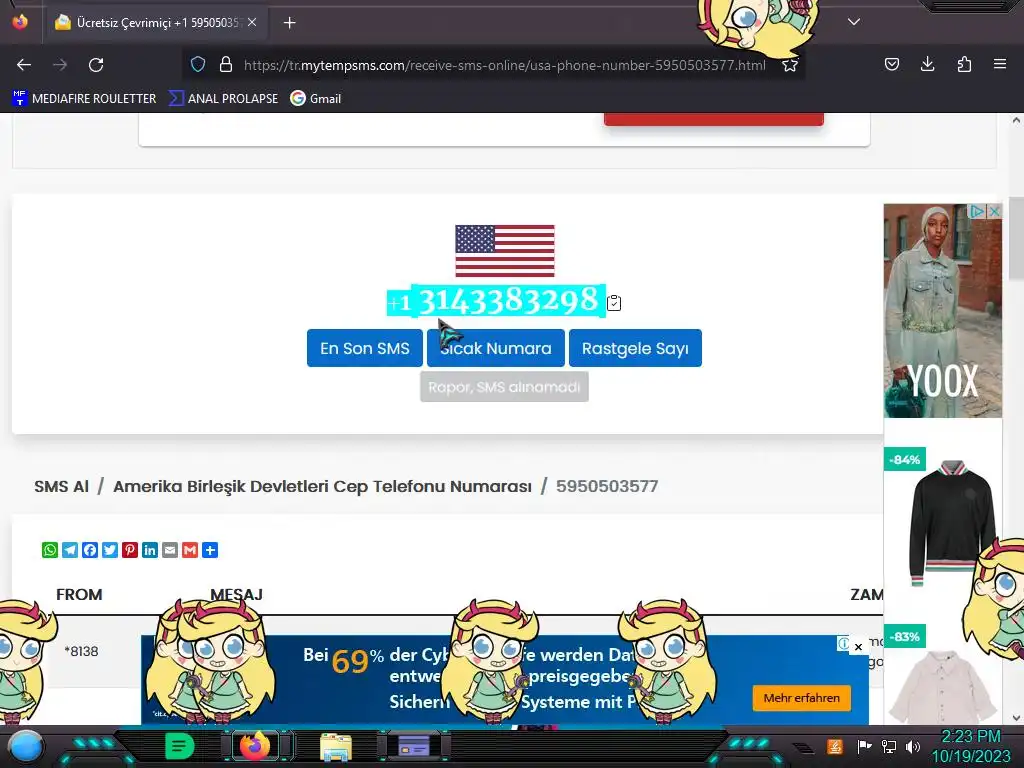Click the Sıcak Numara button
This screenshot has height=768, width=1024.
pos(496,348)
